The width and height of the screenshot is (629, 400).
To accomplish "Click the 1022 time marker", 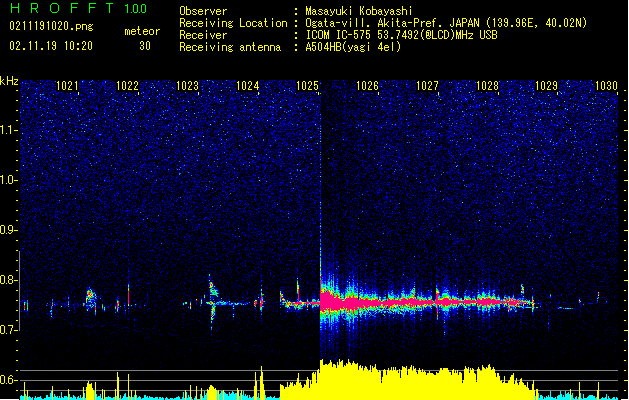I will tap(127, 86).
